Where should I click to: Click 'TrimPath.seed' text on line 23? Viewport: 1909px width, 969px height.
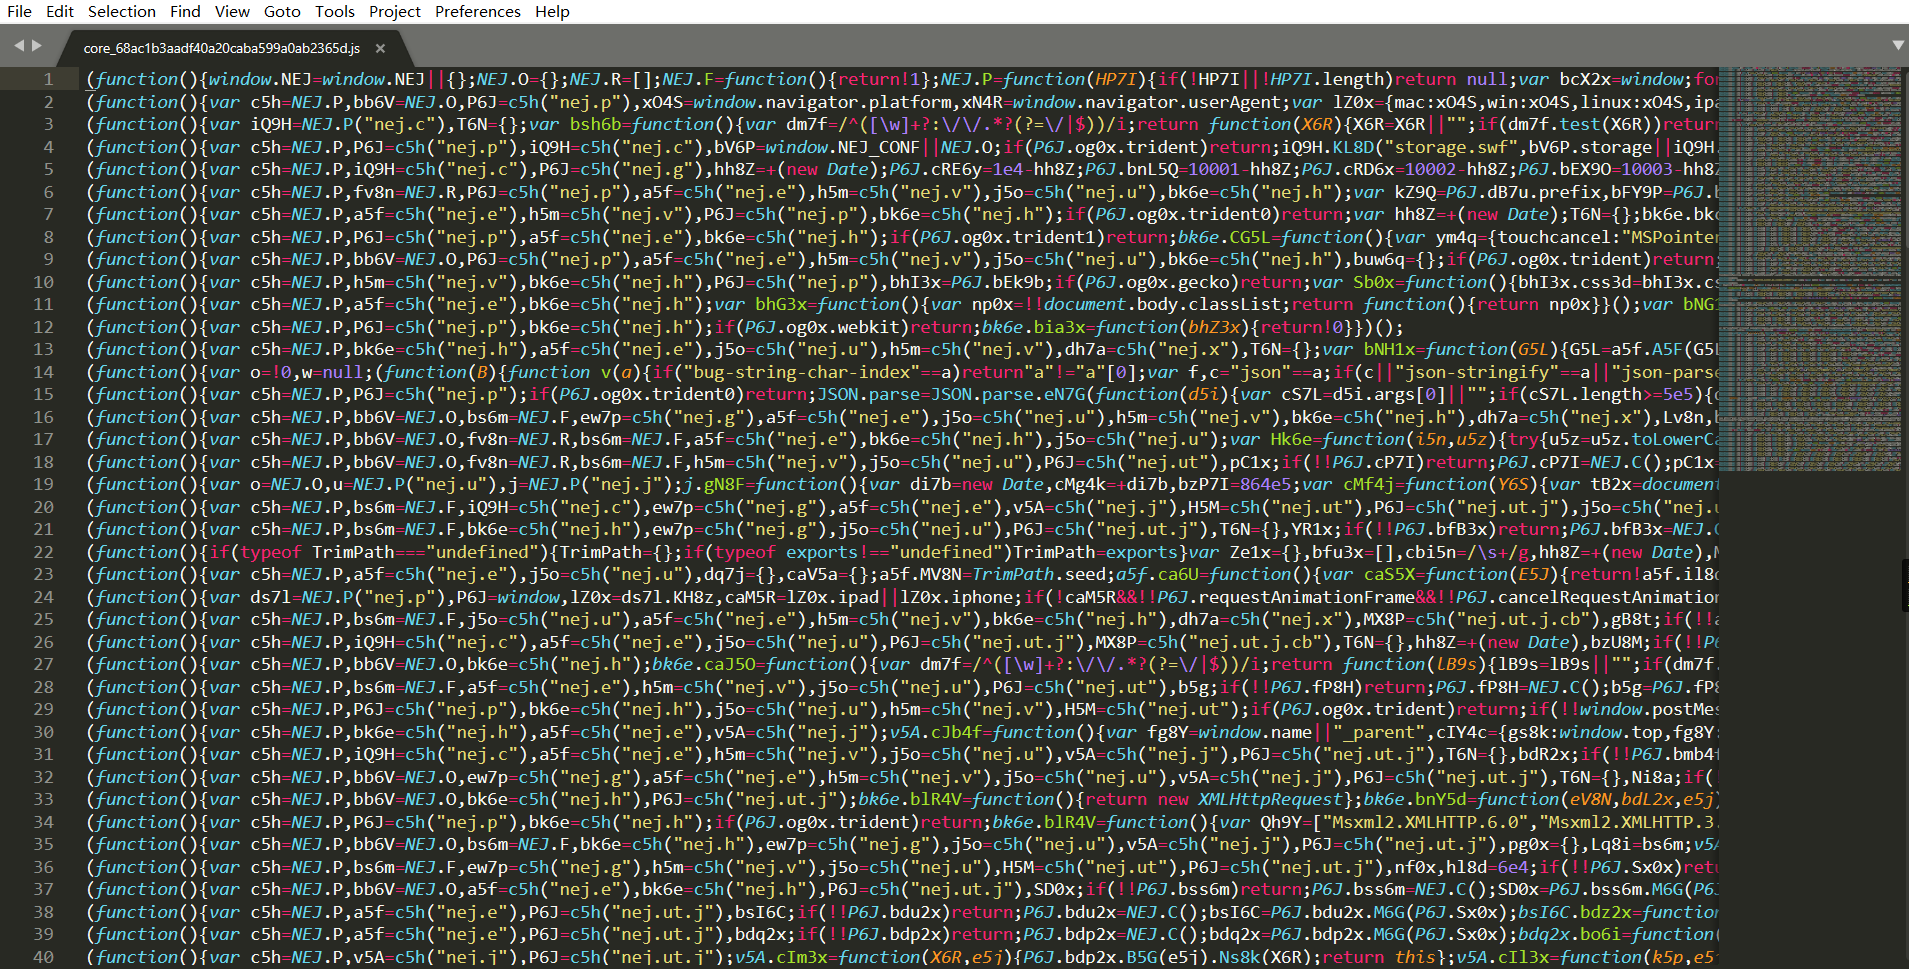point(1039,574)
